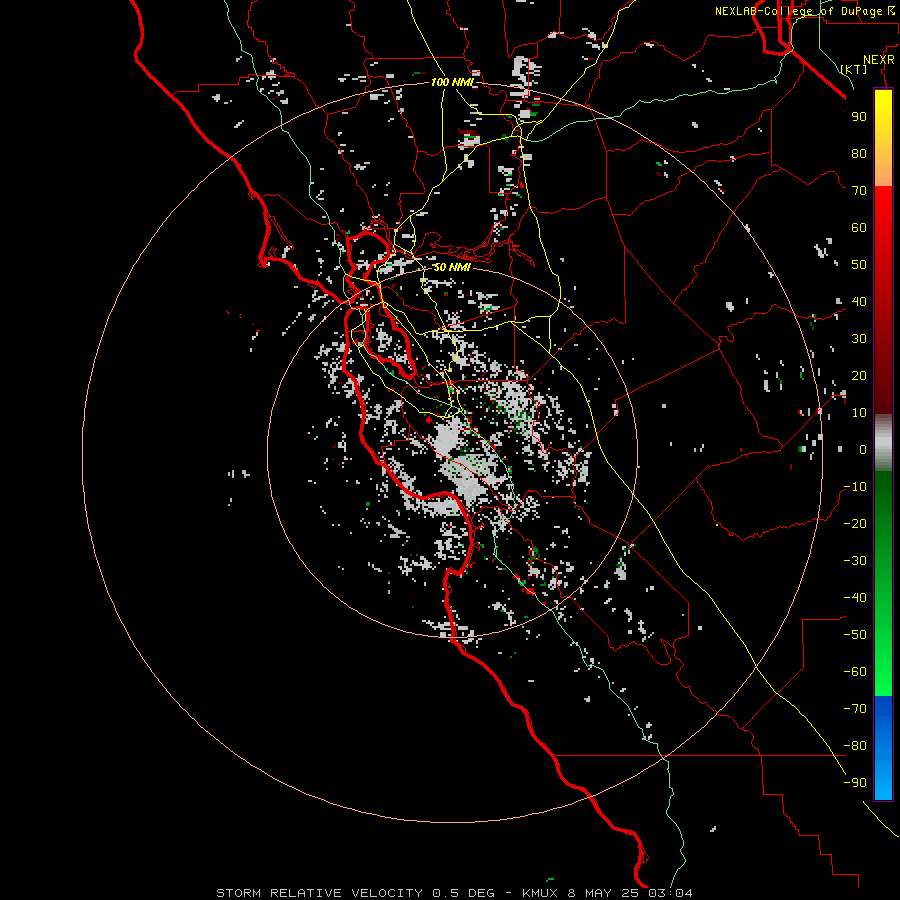Click the -90 knots scale label
The height and width of the screenshot is (900, 900).
click(x=855, y=783)
